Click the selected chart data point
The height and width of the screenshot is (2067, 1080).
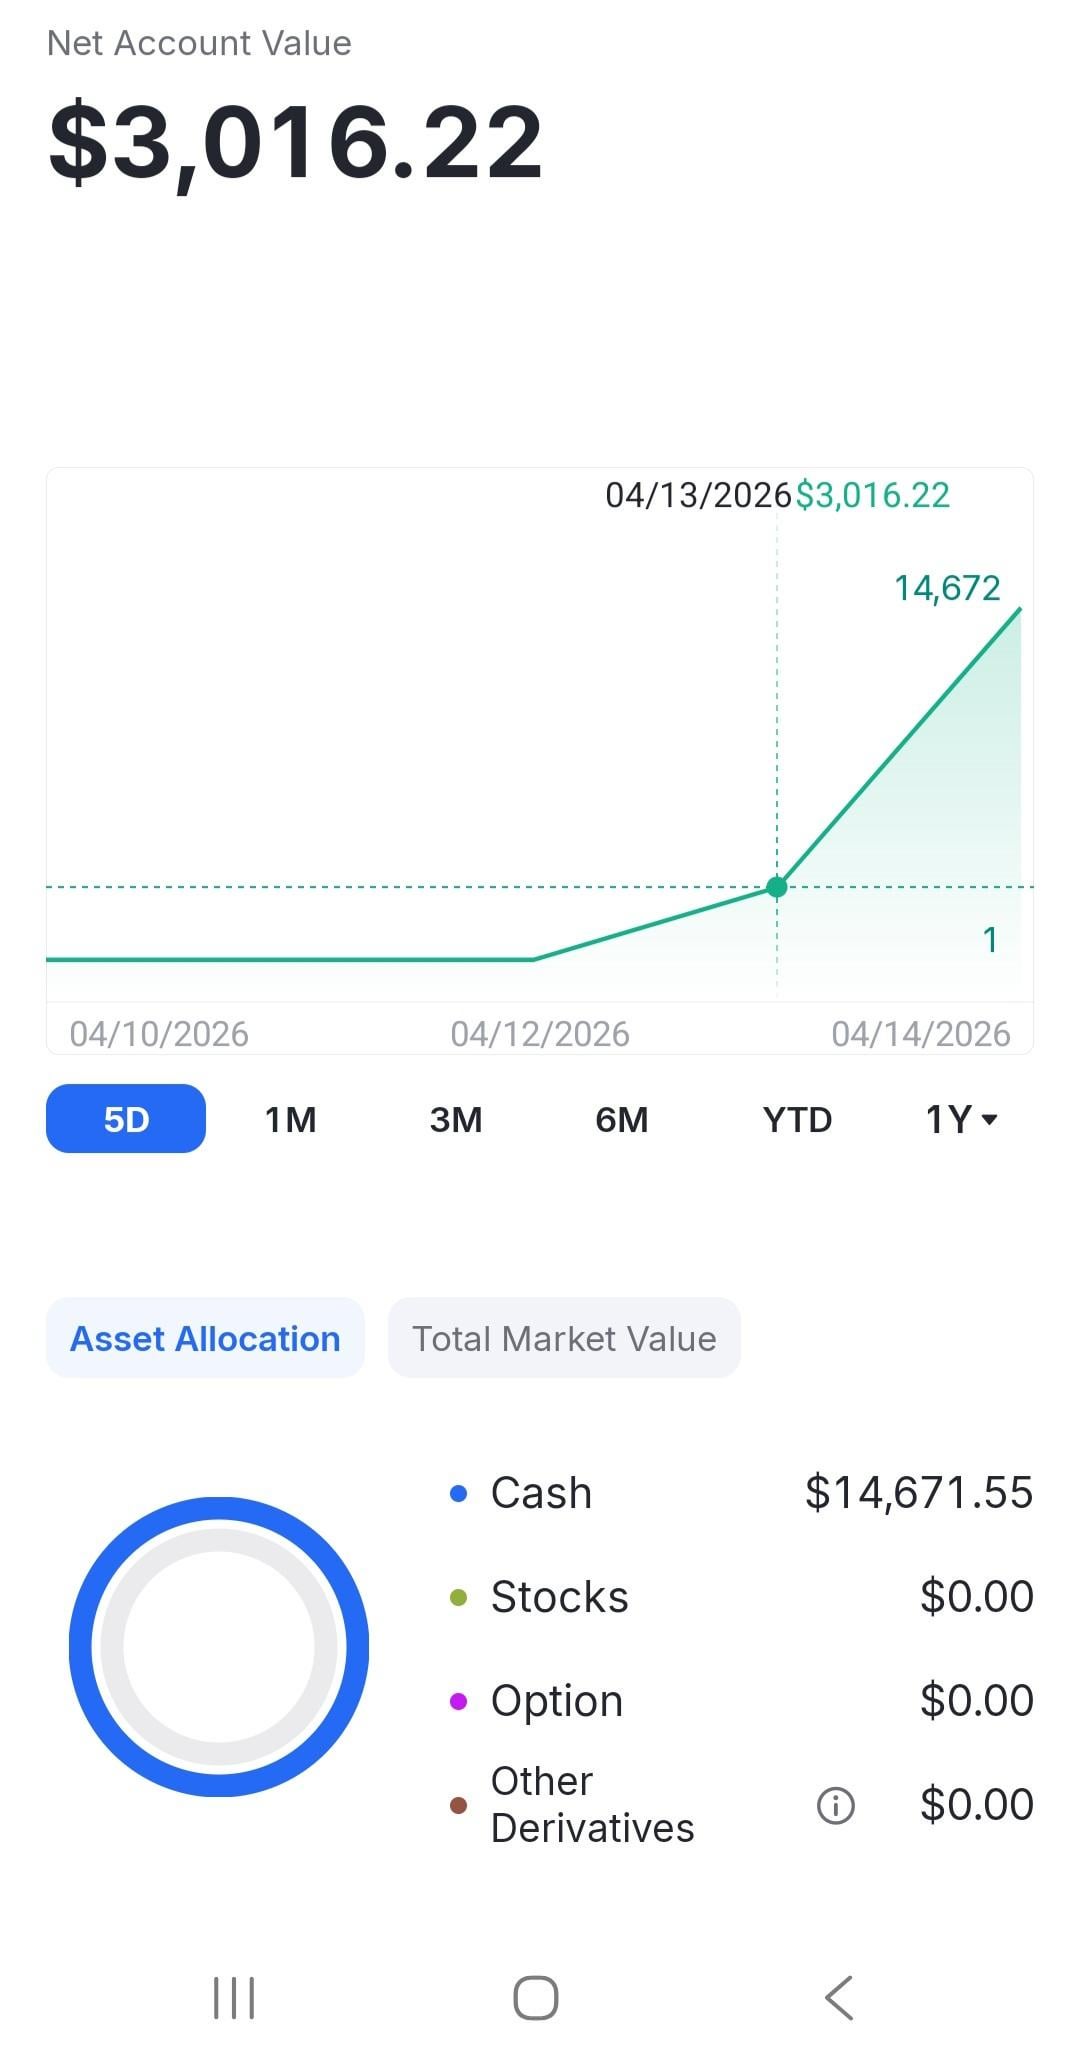[777, 887]
